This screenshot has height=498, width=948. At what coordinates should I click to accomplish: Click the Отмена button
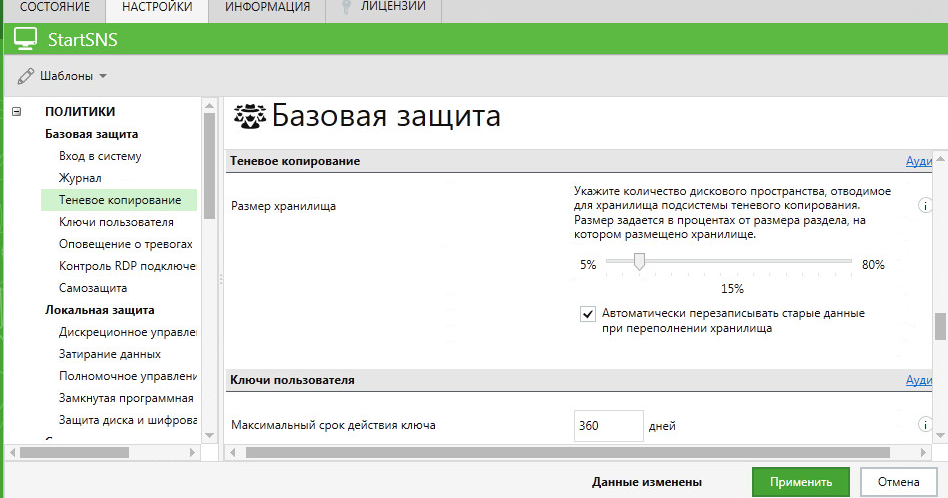[x=898, y=482]
